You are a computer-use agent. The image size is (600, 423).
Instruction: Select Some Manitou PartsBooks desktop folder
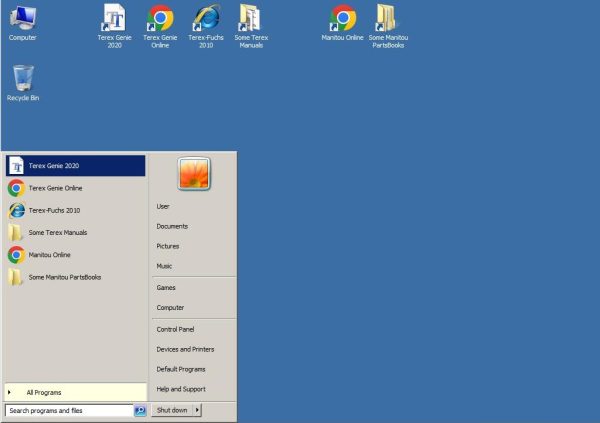(x=388, y=26)
